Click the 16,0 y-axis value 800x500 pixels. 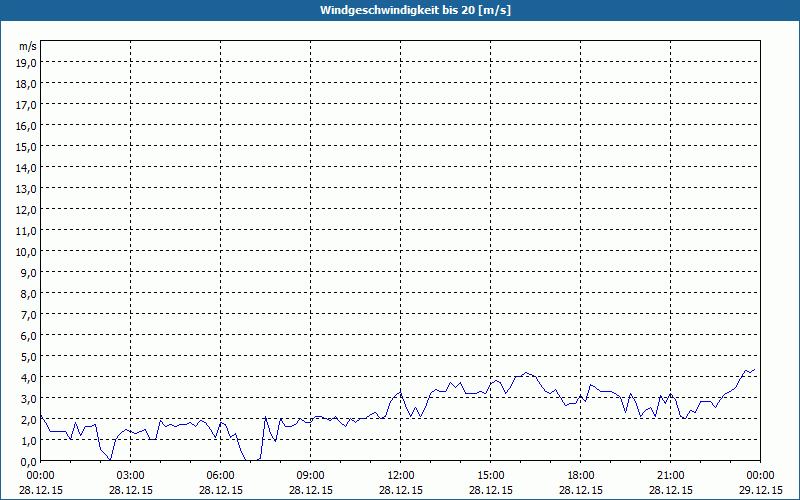(28, 126)
